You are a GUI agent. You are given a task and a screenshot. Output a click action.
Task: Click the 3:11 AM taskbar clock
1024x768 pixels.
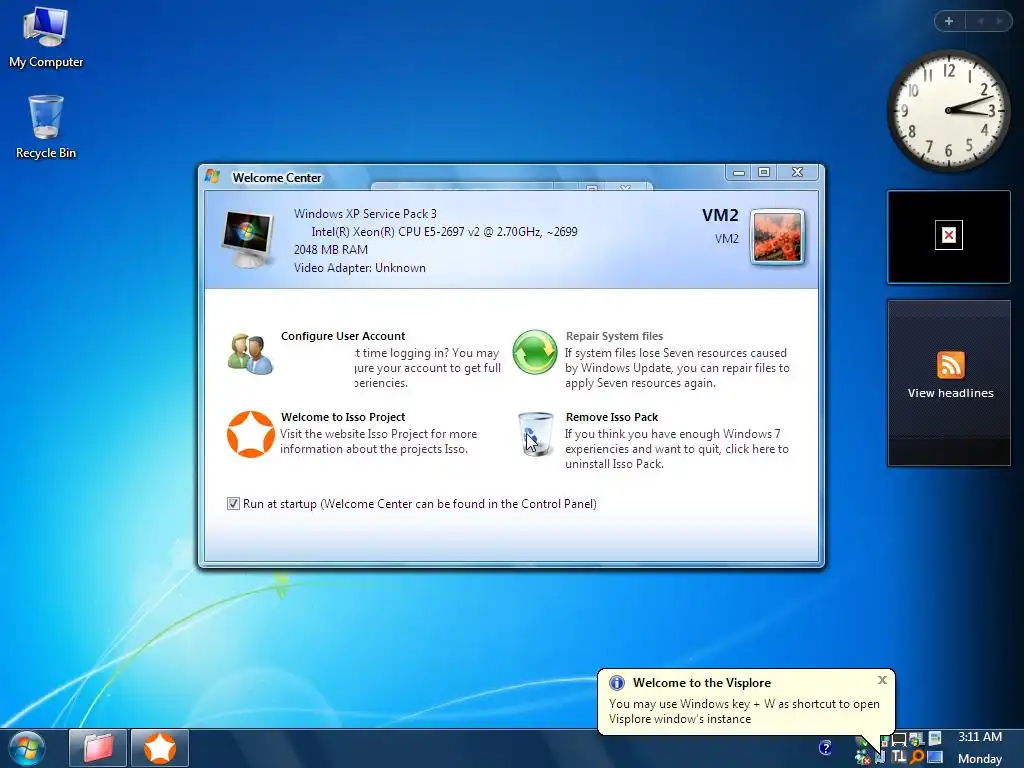(x=980, y=737)
